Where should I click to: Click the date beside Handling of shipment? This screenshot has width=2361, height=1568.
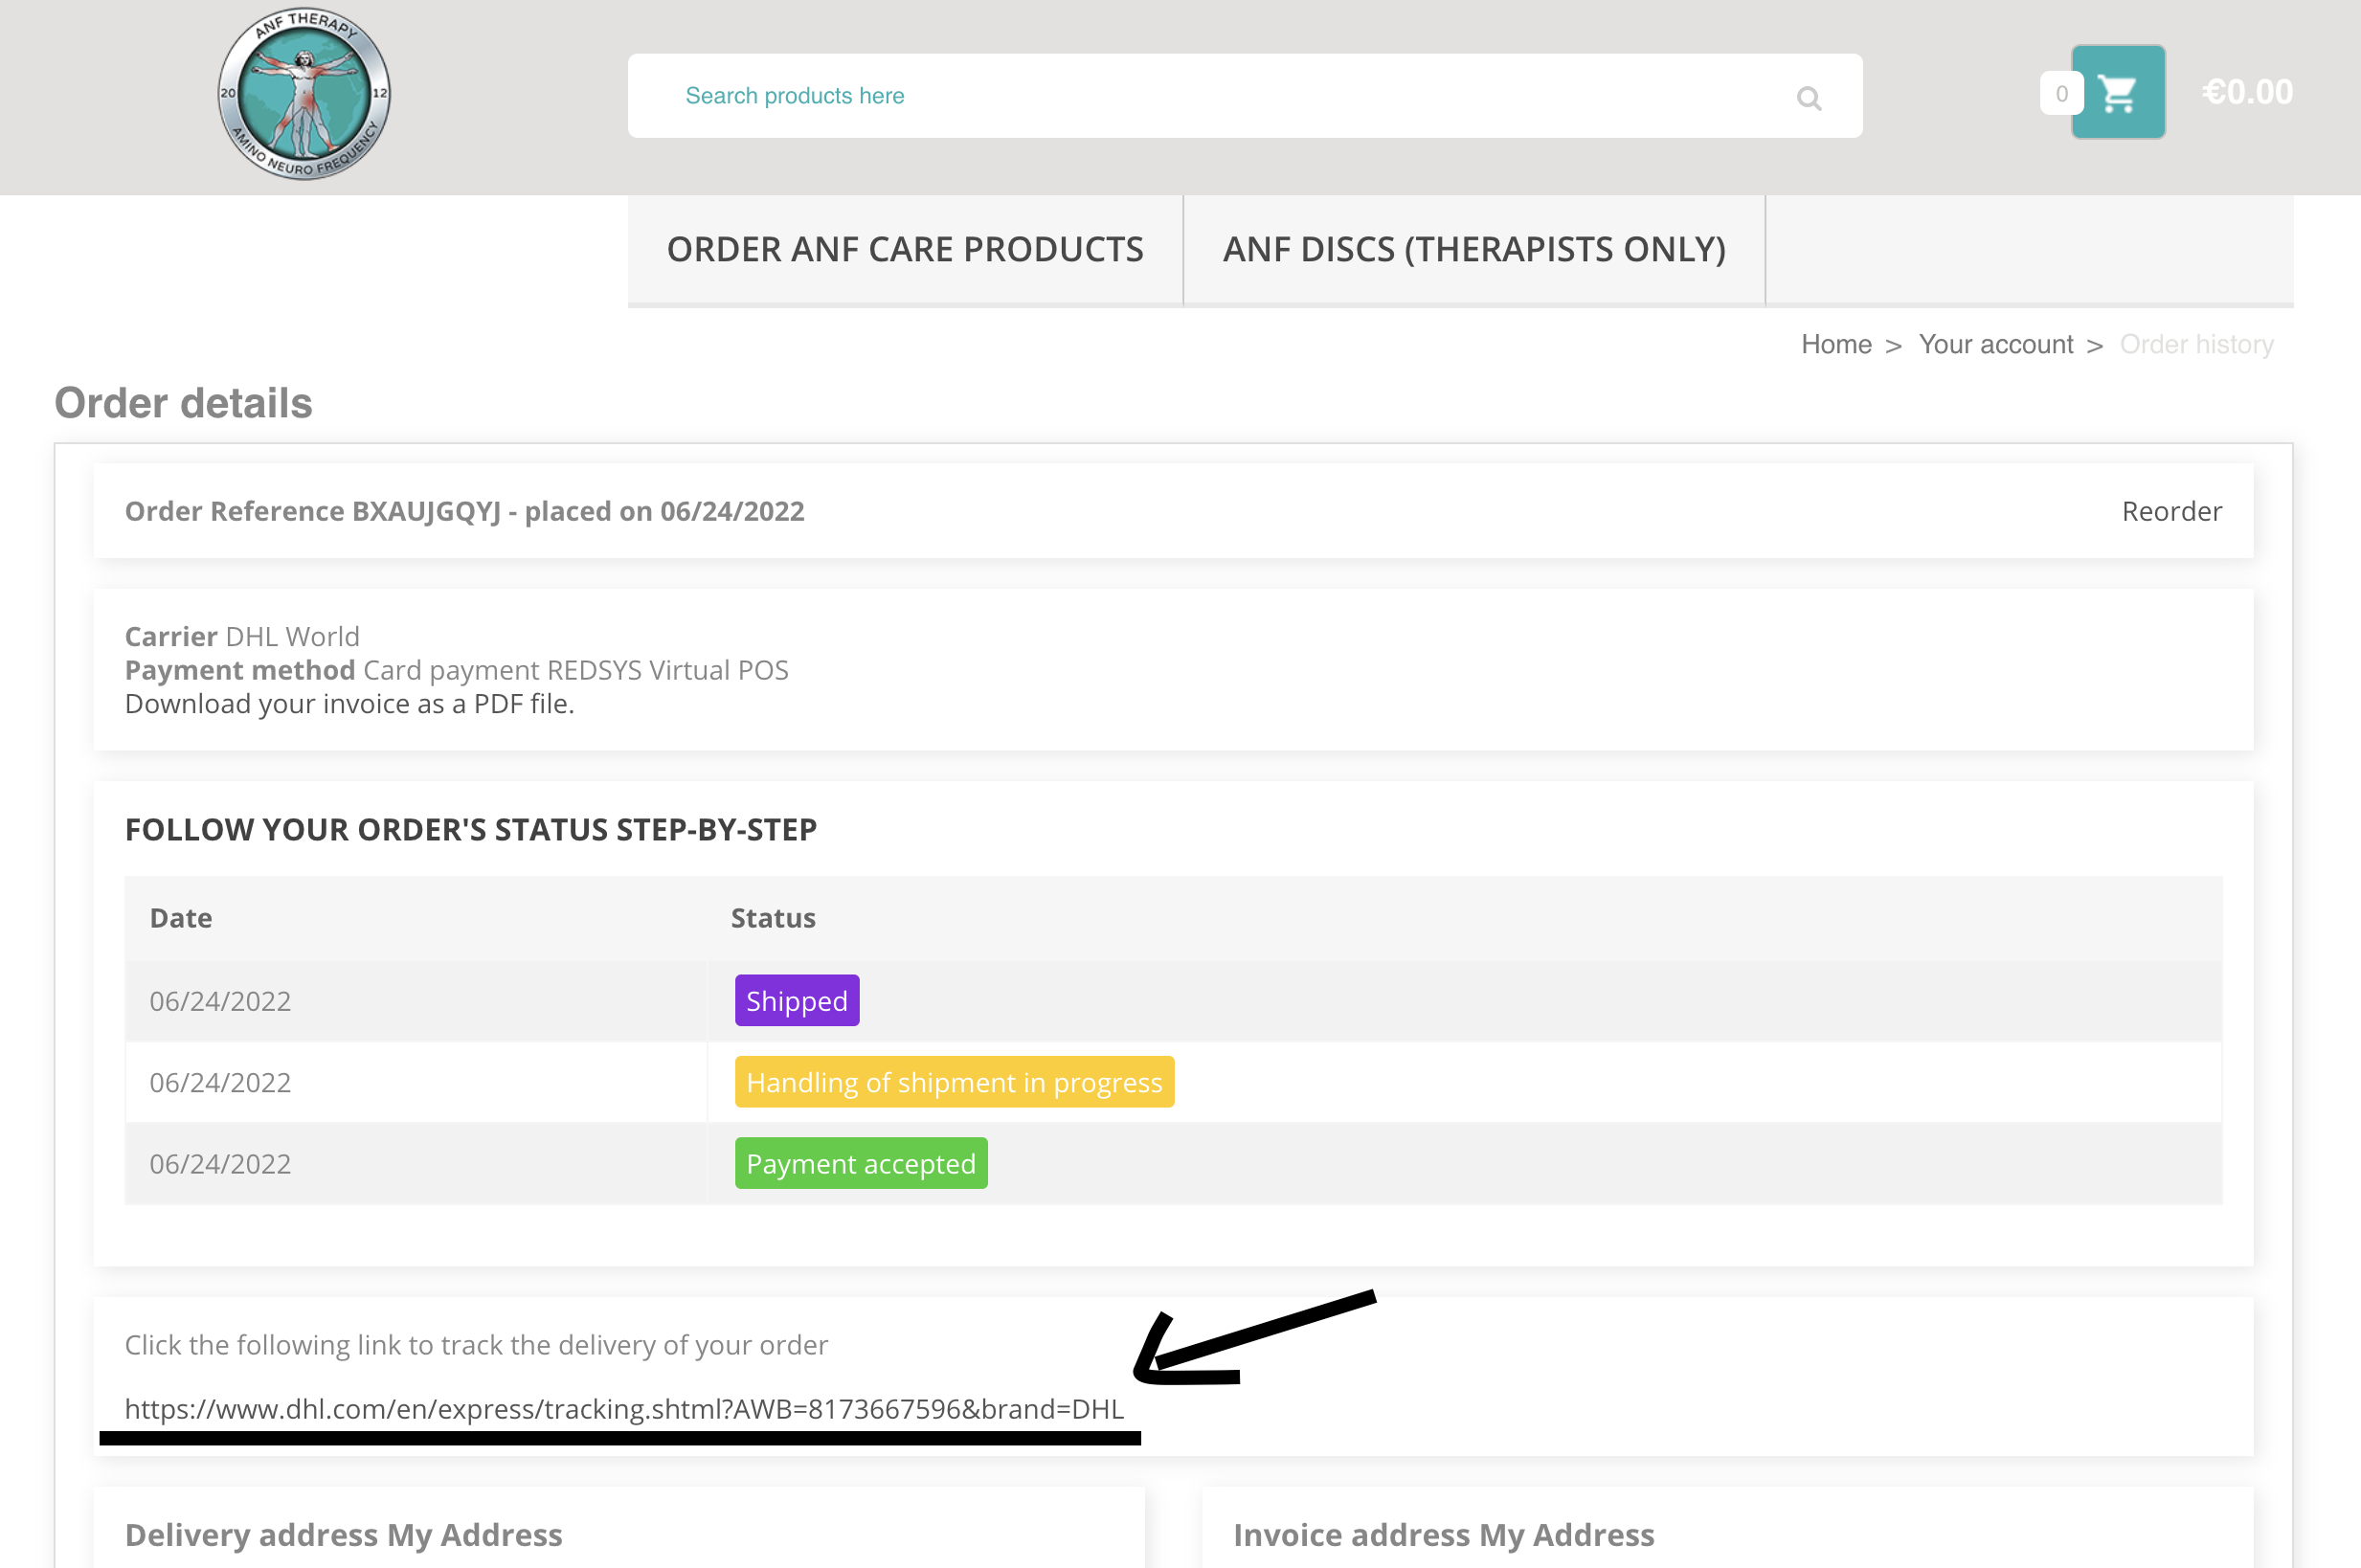[x=220, y=1082]
